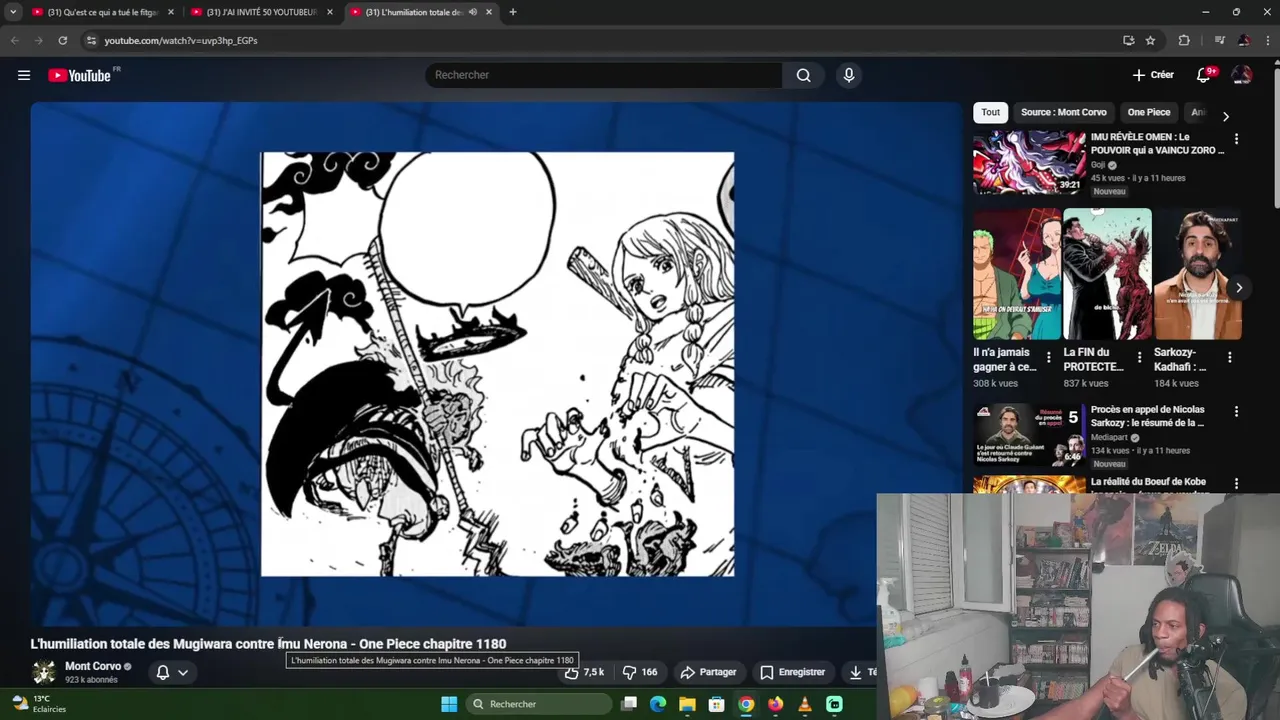This screenshot has width=1280, height=720.
Task: Open the Windows Start menu
Action: coord(449,704)
